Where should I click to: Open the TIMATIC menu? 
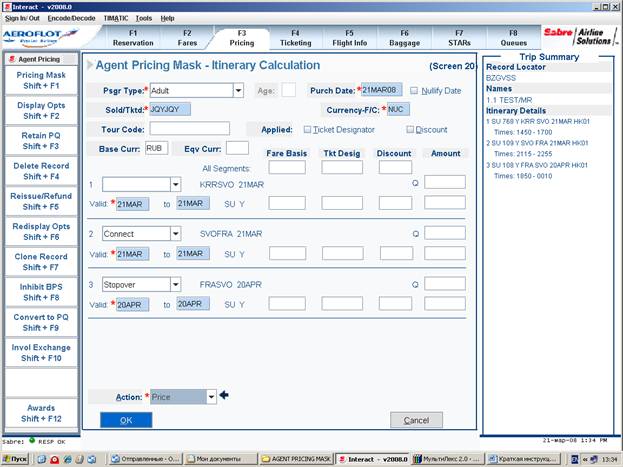pyautogui.click(x=116, y=18)
